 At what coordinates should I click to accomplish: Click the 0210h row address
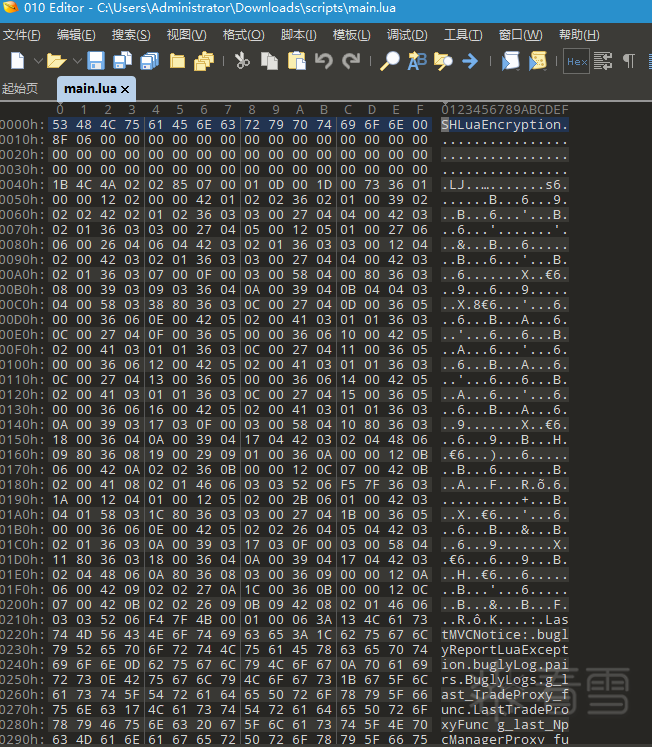tap(22, 620)
